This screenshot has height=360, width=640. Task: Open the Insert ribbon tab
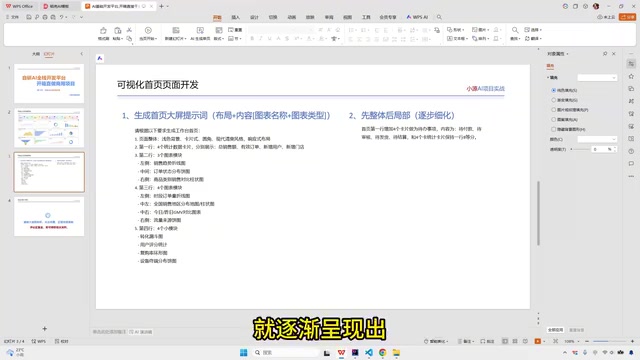pos(236,17)
